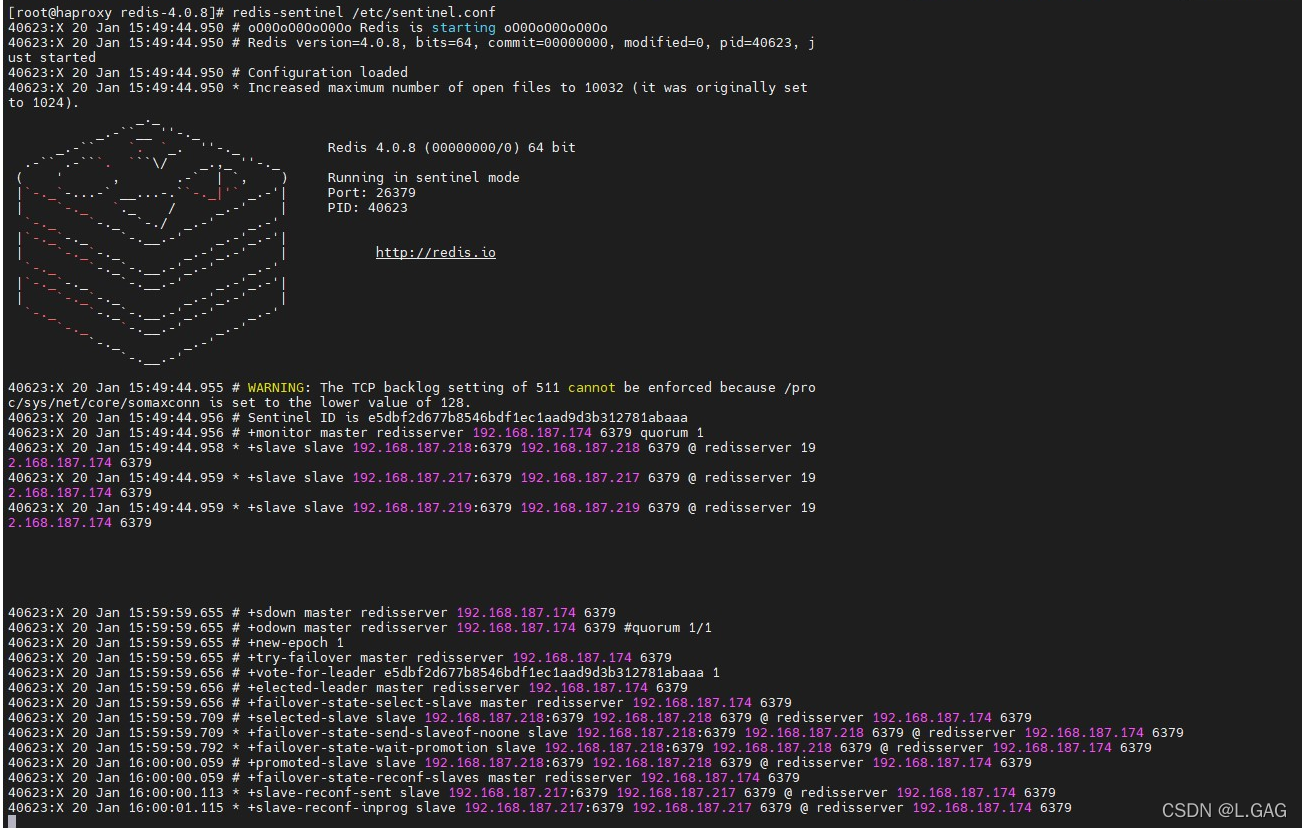The width and height of the screenshot is (1302, 828).
Task: Click the 'Redis version=4.0.8, bits=64' log line
Action: point(411,50)
